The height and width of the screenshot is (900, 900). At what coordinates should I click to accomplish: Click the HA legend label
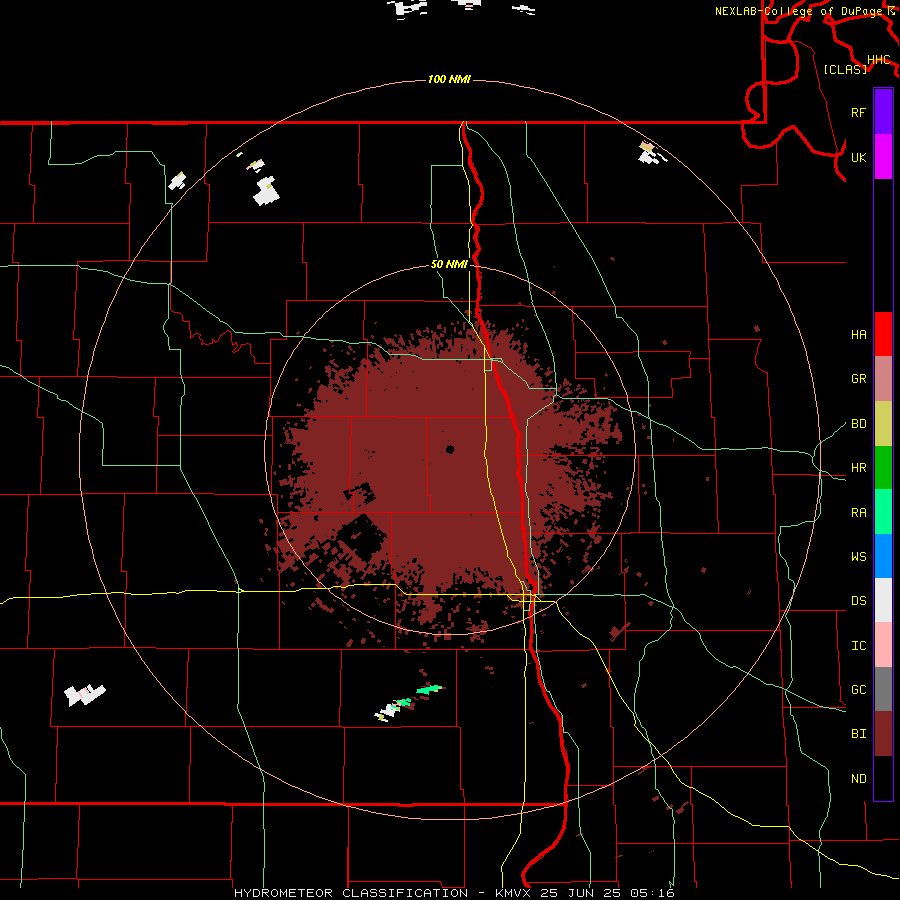tap(859, 335)
